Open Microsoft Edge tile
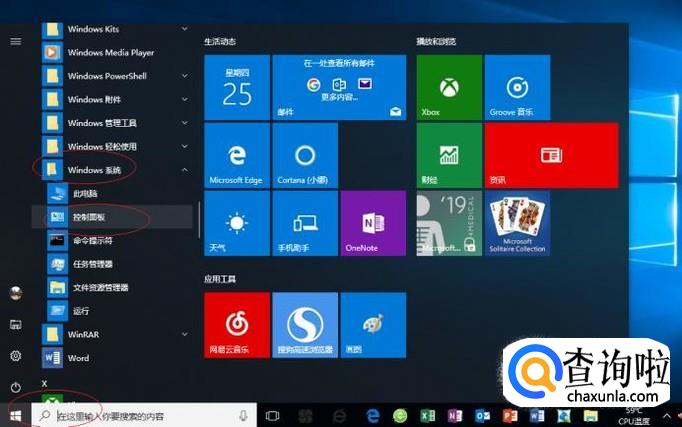The height and width of the screenshot is (427, 682). point(236,155)
